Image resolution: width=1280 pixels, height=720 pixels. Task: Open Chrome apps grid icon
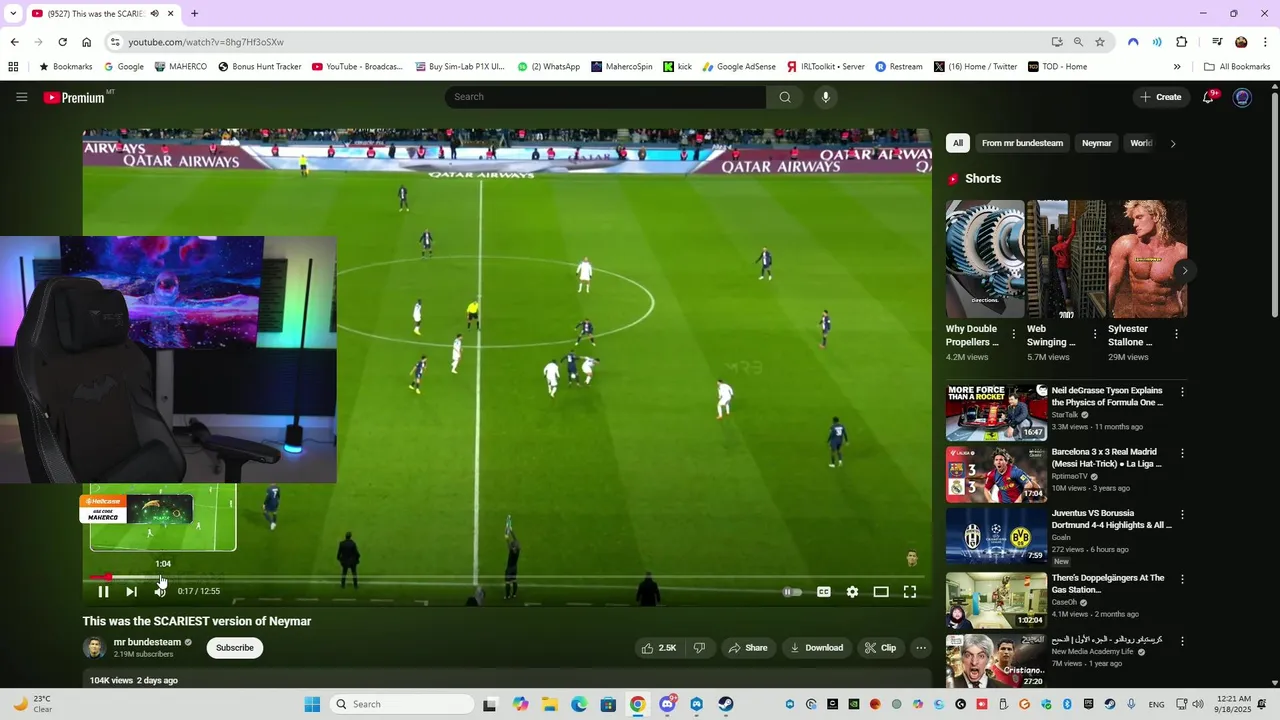[x=13, y=67]
